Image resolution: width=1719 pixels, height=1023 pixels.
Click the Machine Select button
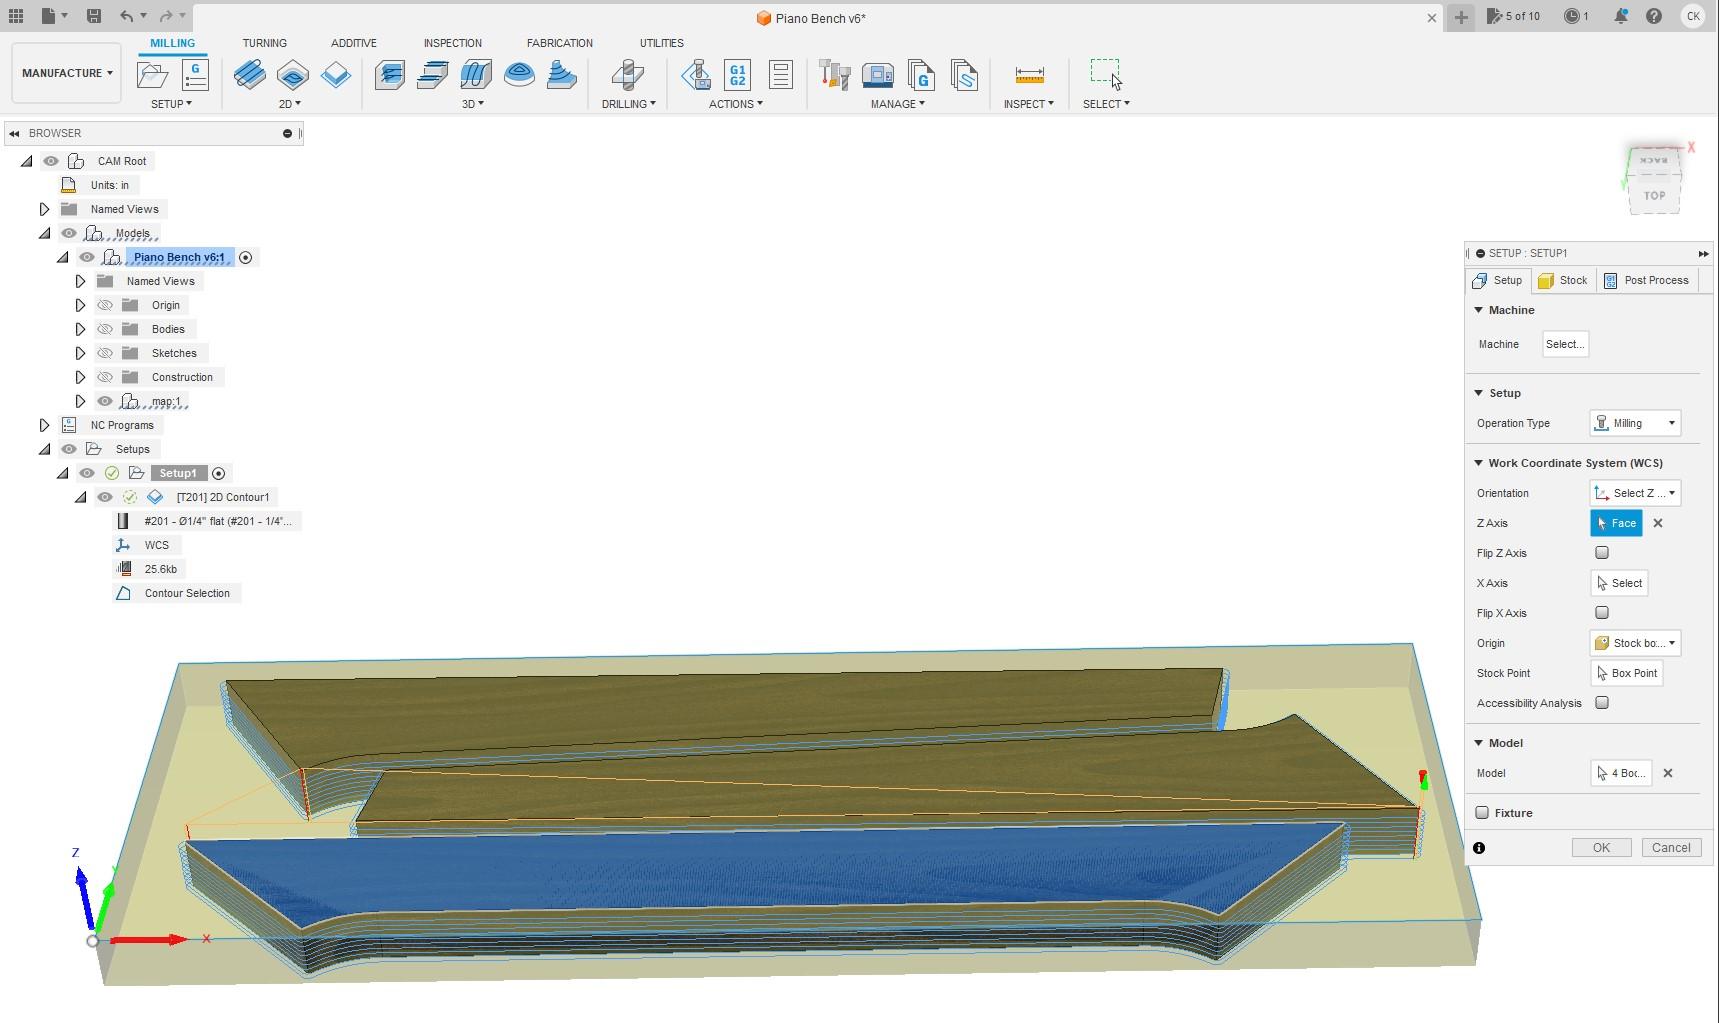(1564, 344)
